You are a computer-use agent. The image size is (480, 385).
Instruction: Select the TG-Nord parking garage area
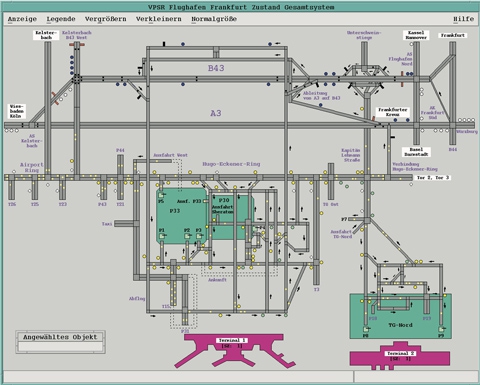400,316
